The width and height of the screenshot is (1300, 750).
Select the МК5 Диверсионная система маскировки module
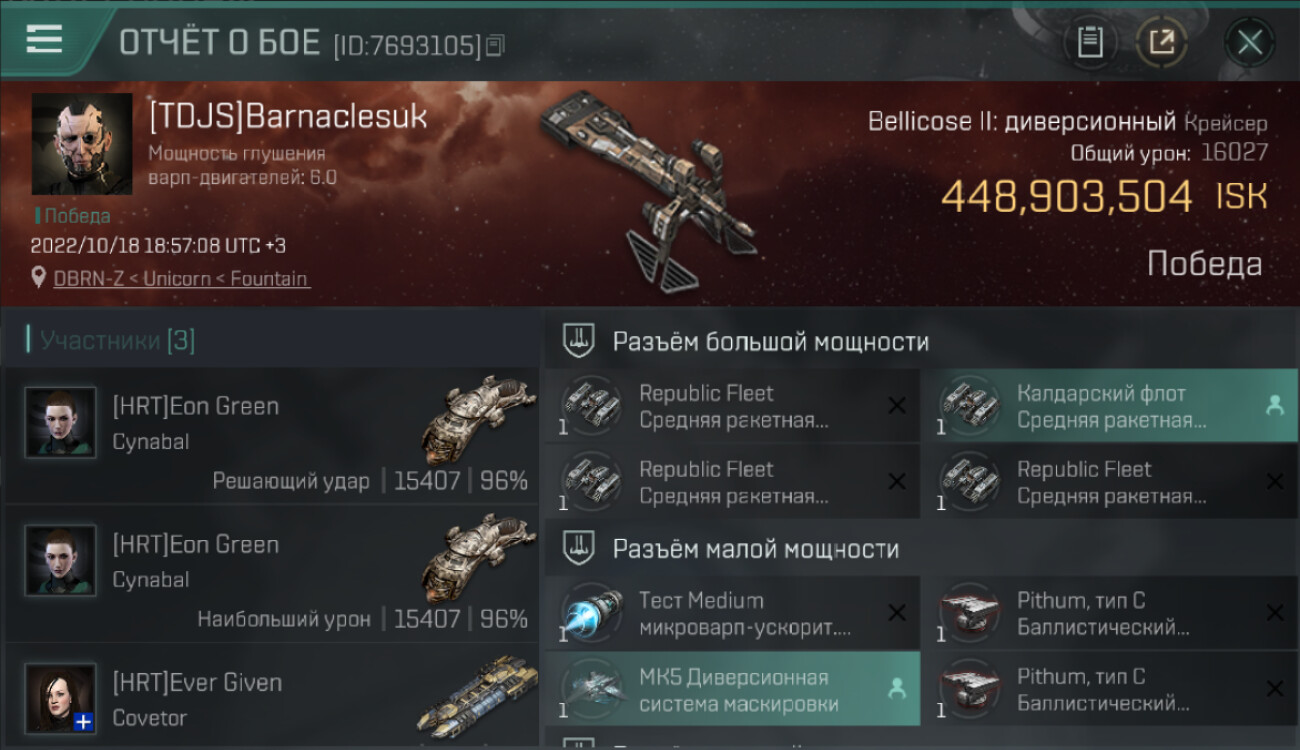(x=732, y=689)
